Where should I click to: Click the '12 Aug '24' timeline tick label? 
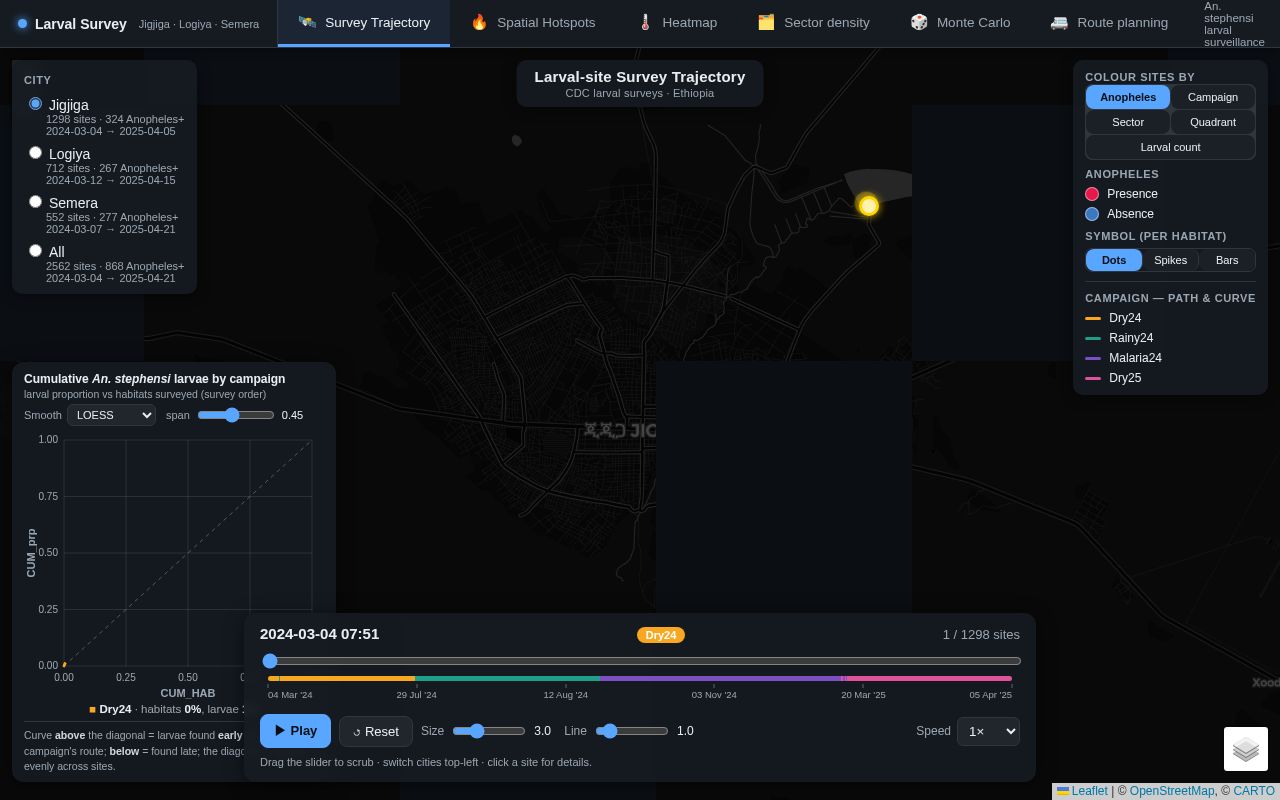[566, 695]
